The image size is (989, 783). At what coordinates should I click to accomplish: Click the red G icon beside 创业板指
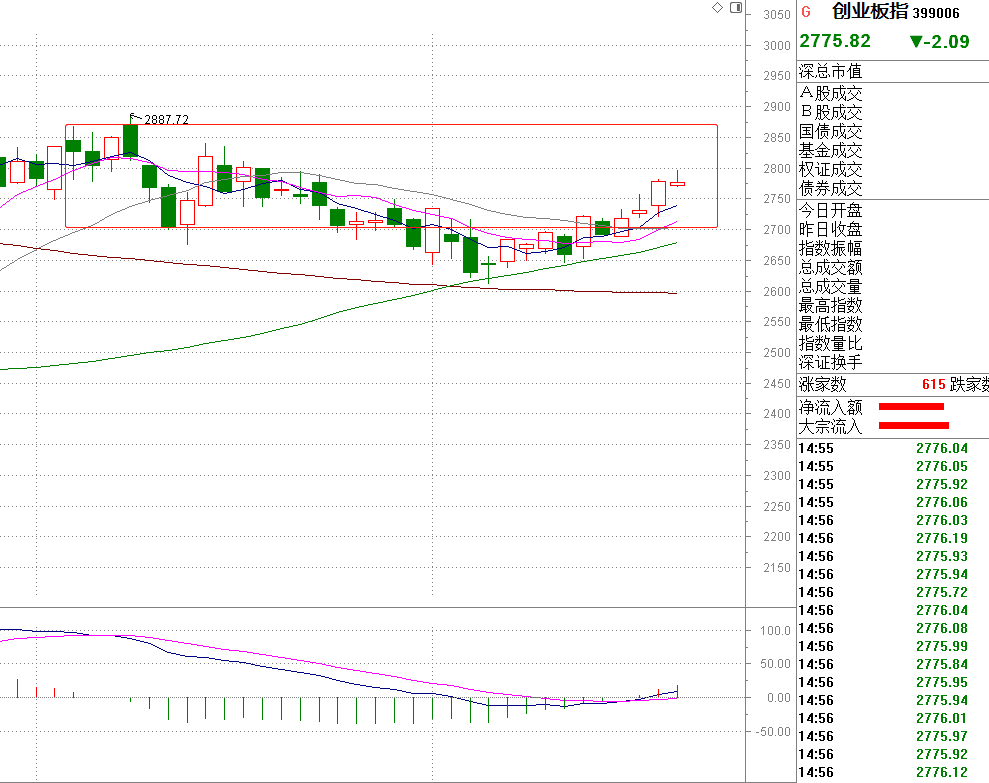[x=806, y=12]
